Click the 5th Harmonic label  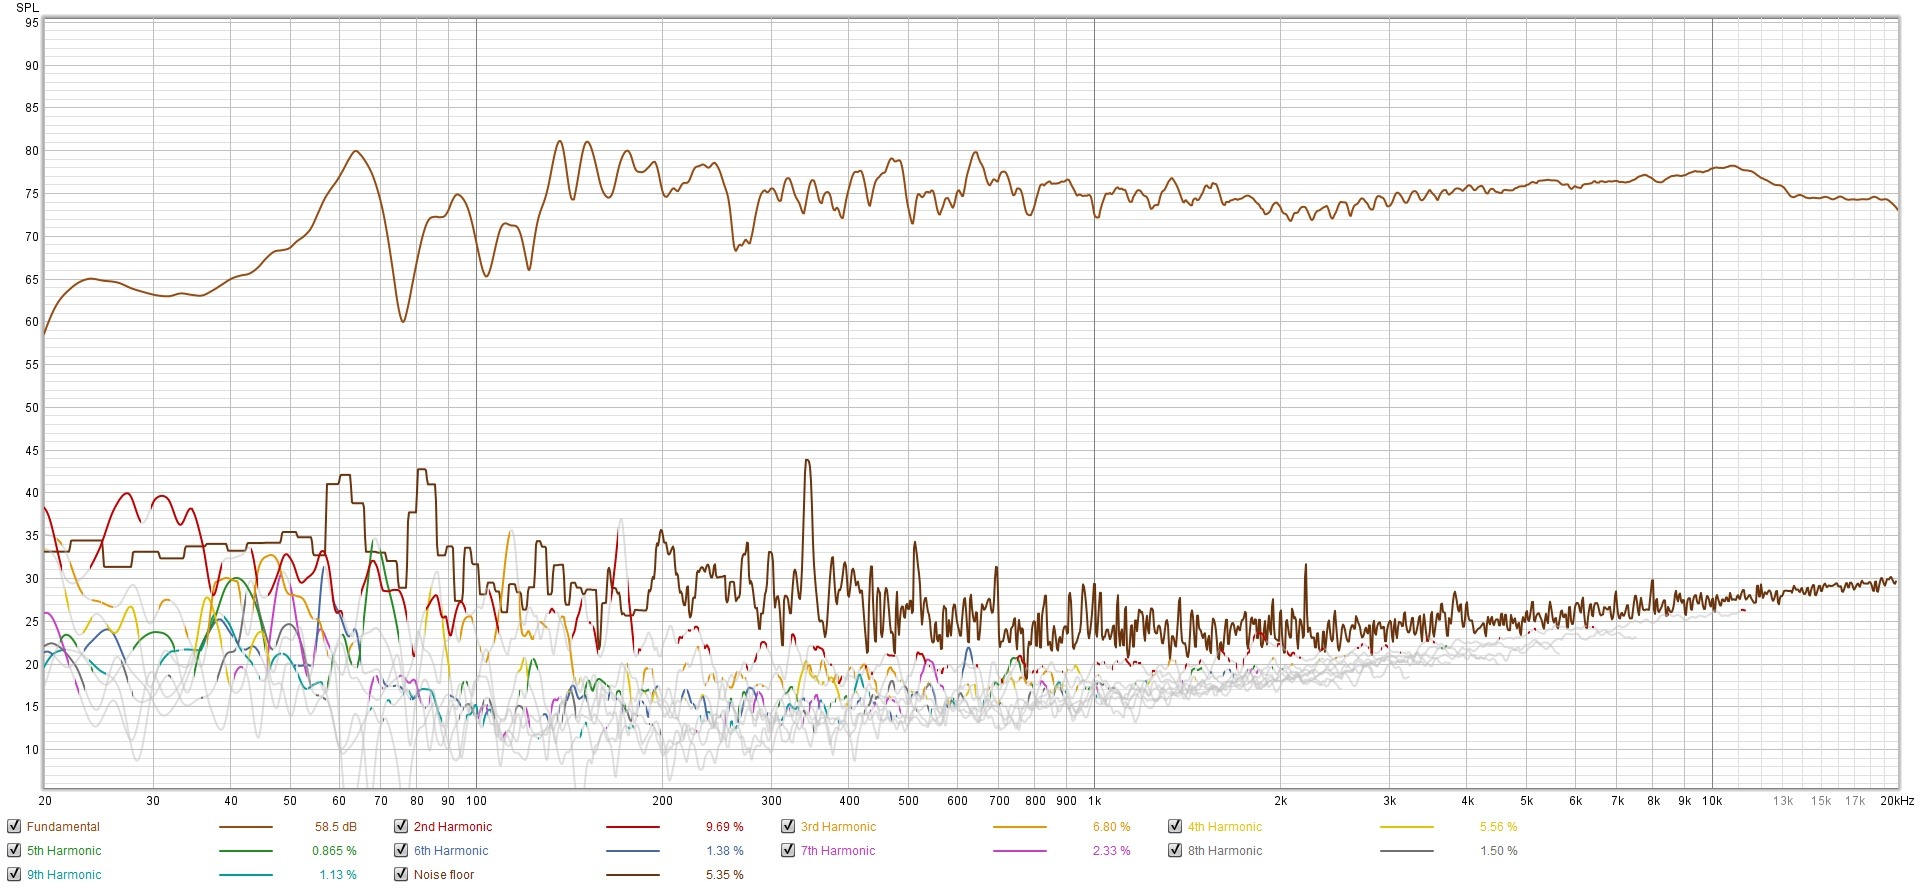pos(64,851)
